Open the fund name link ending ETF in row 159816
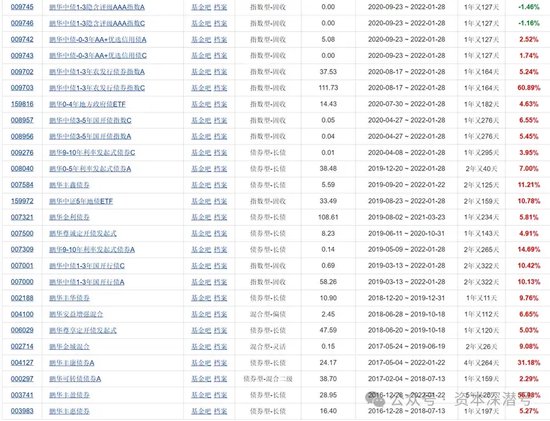The image size is (550, 421). click(x=87, y=104)
